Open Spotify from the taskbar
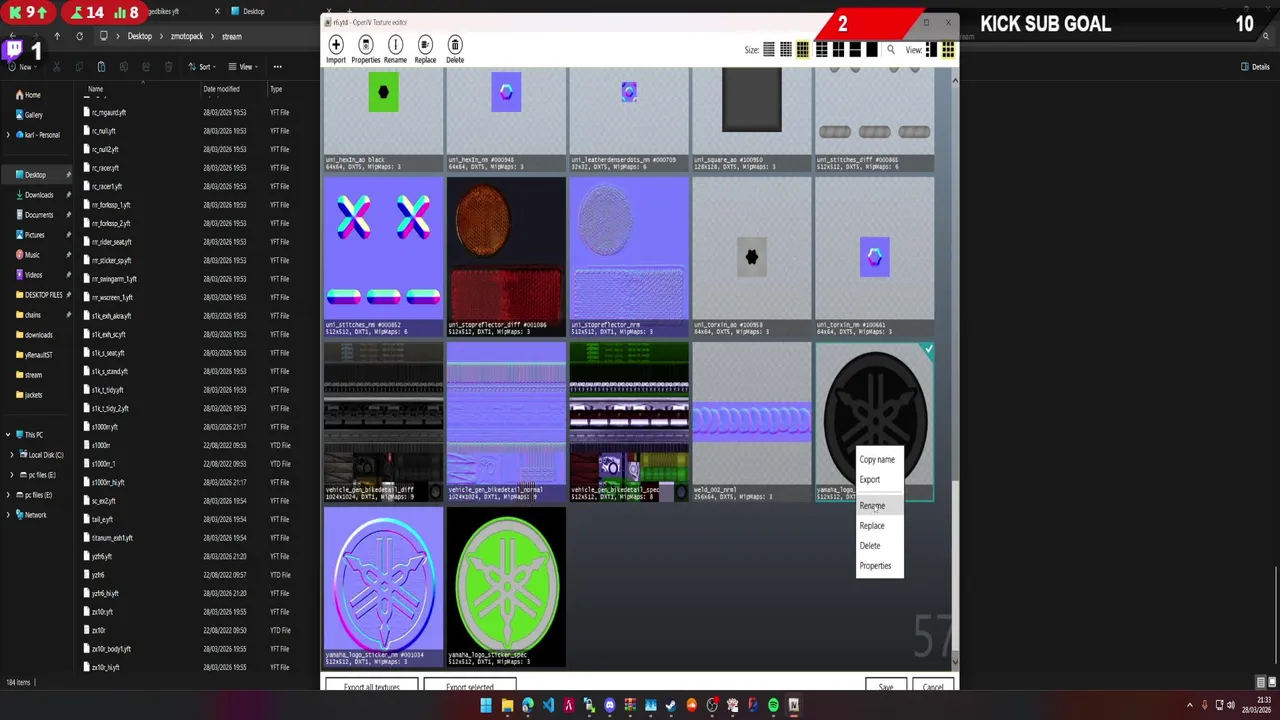The image size is (1280, 720). (773, 705)
